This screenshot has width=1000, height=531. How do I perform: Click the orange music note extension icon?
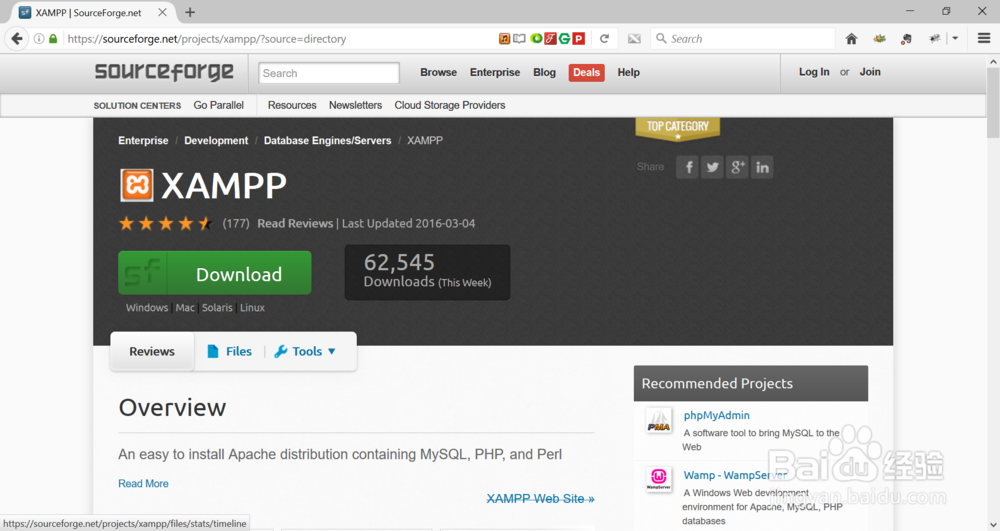(x=504, y=39)
